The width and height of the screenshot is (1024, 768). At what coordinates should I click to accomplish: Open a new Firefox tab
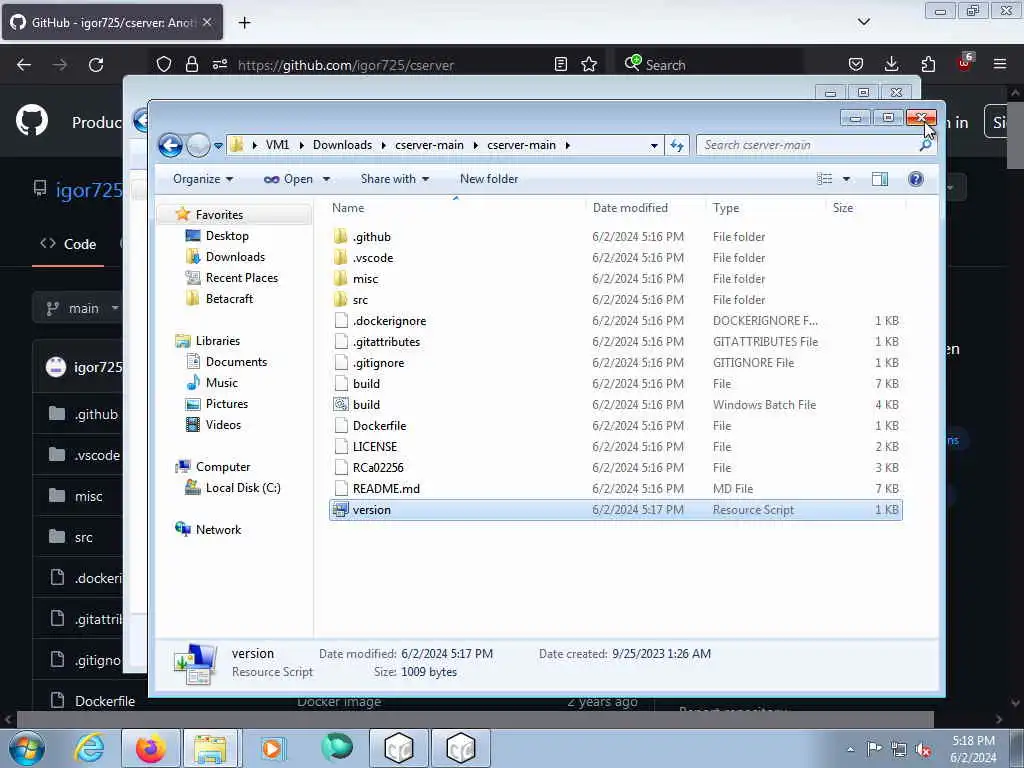click(244, 23)
